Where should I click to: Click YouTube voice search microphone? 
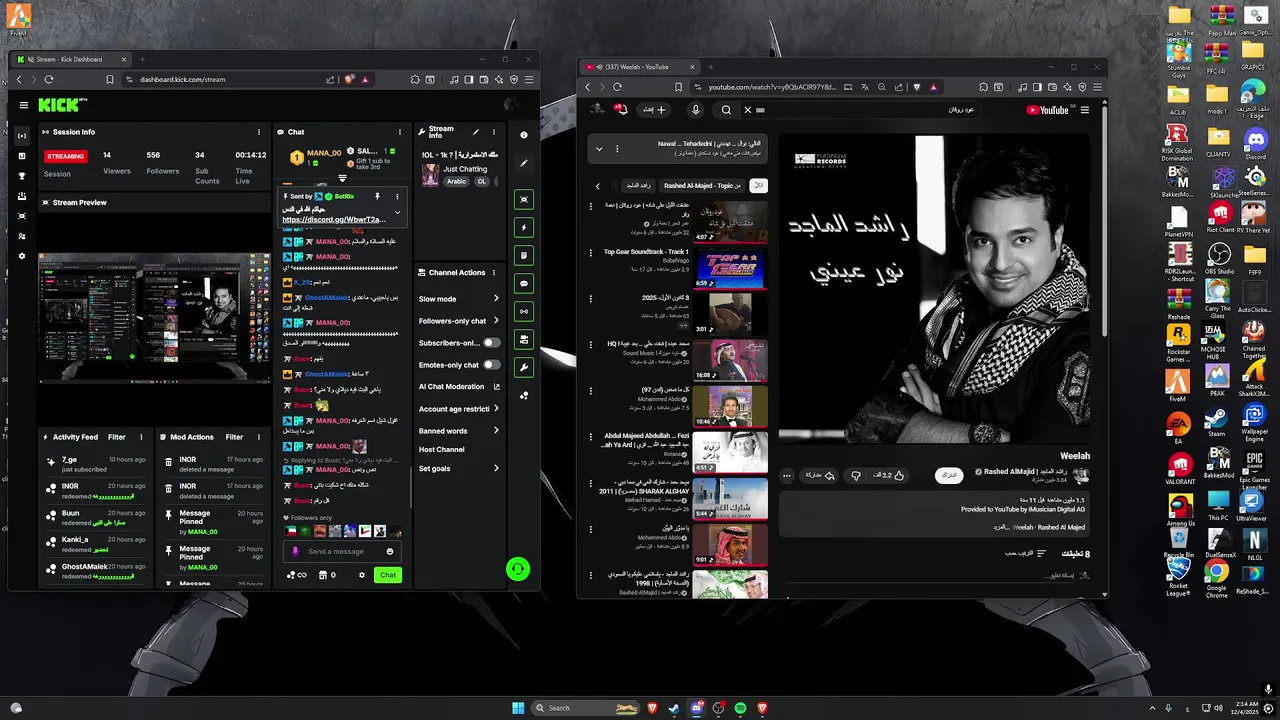(696, 110)
